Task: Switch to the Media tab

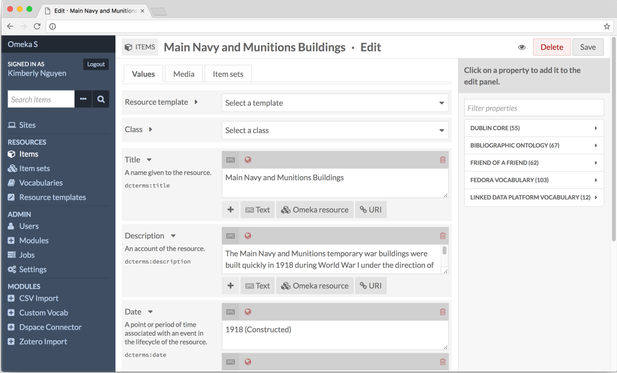Action: tap(184, 74)
